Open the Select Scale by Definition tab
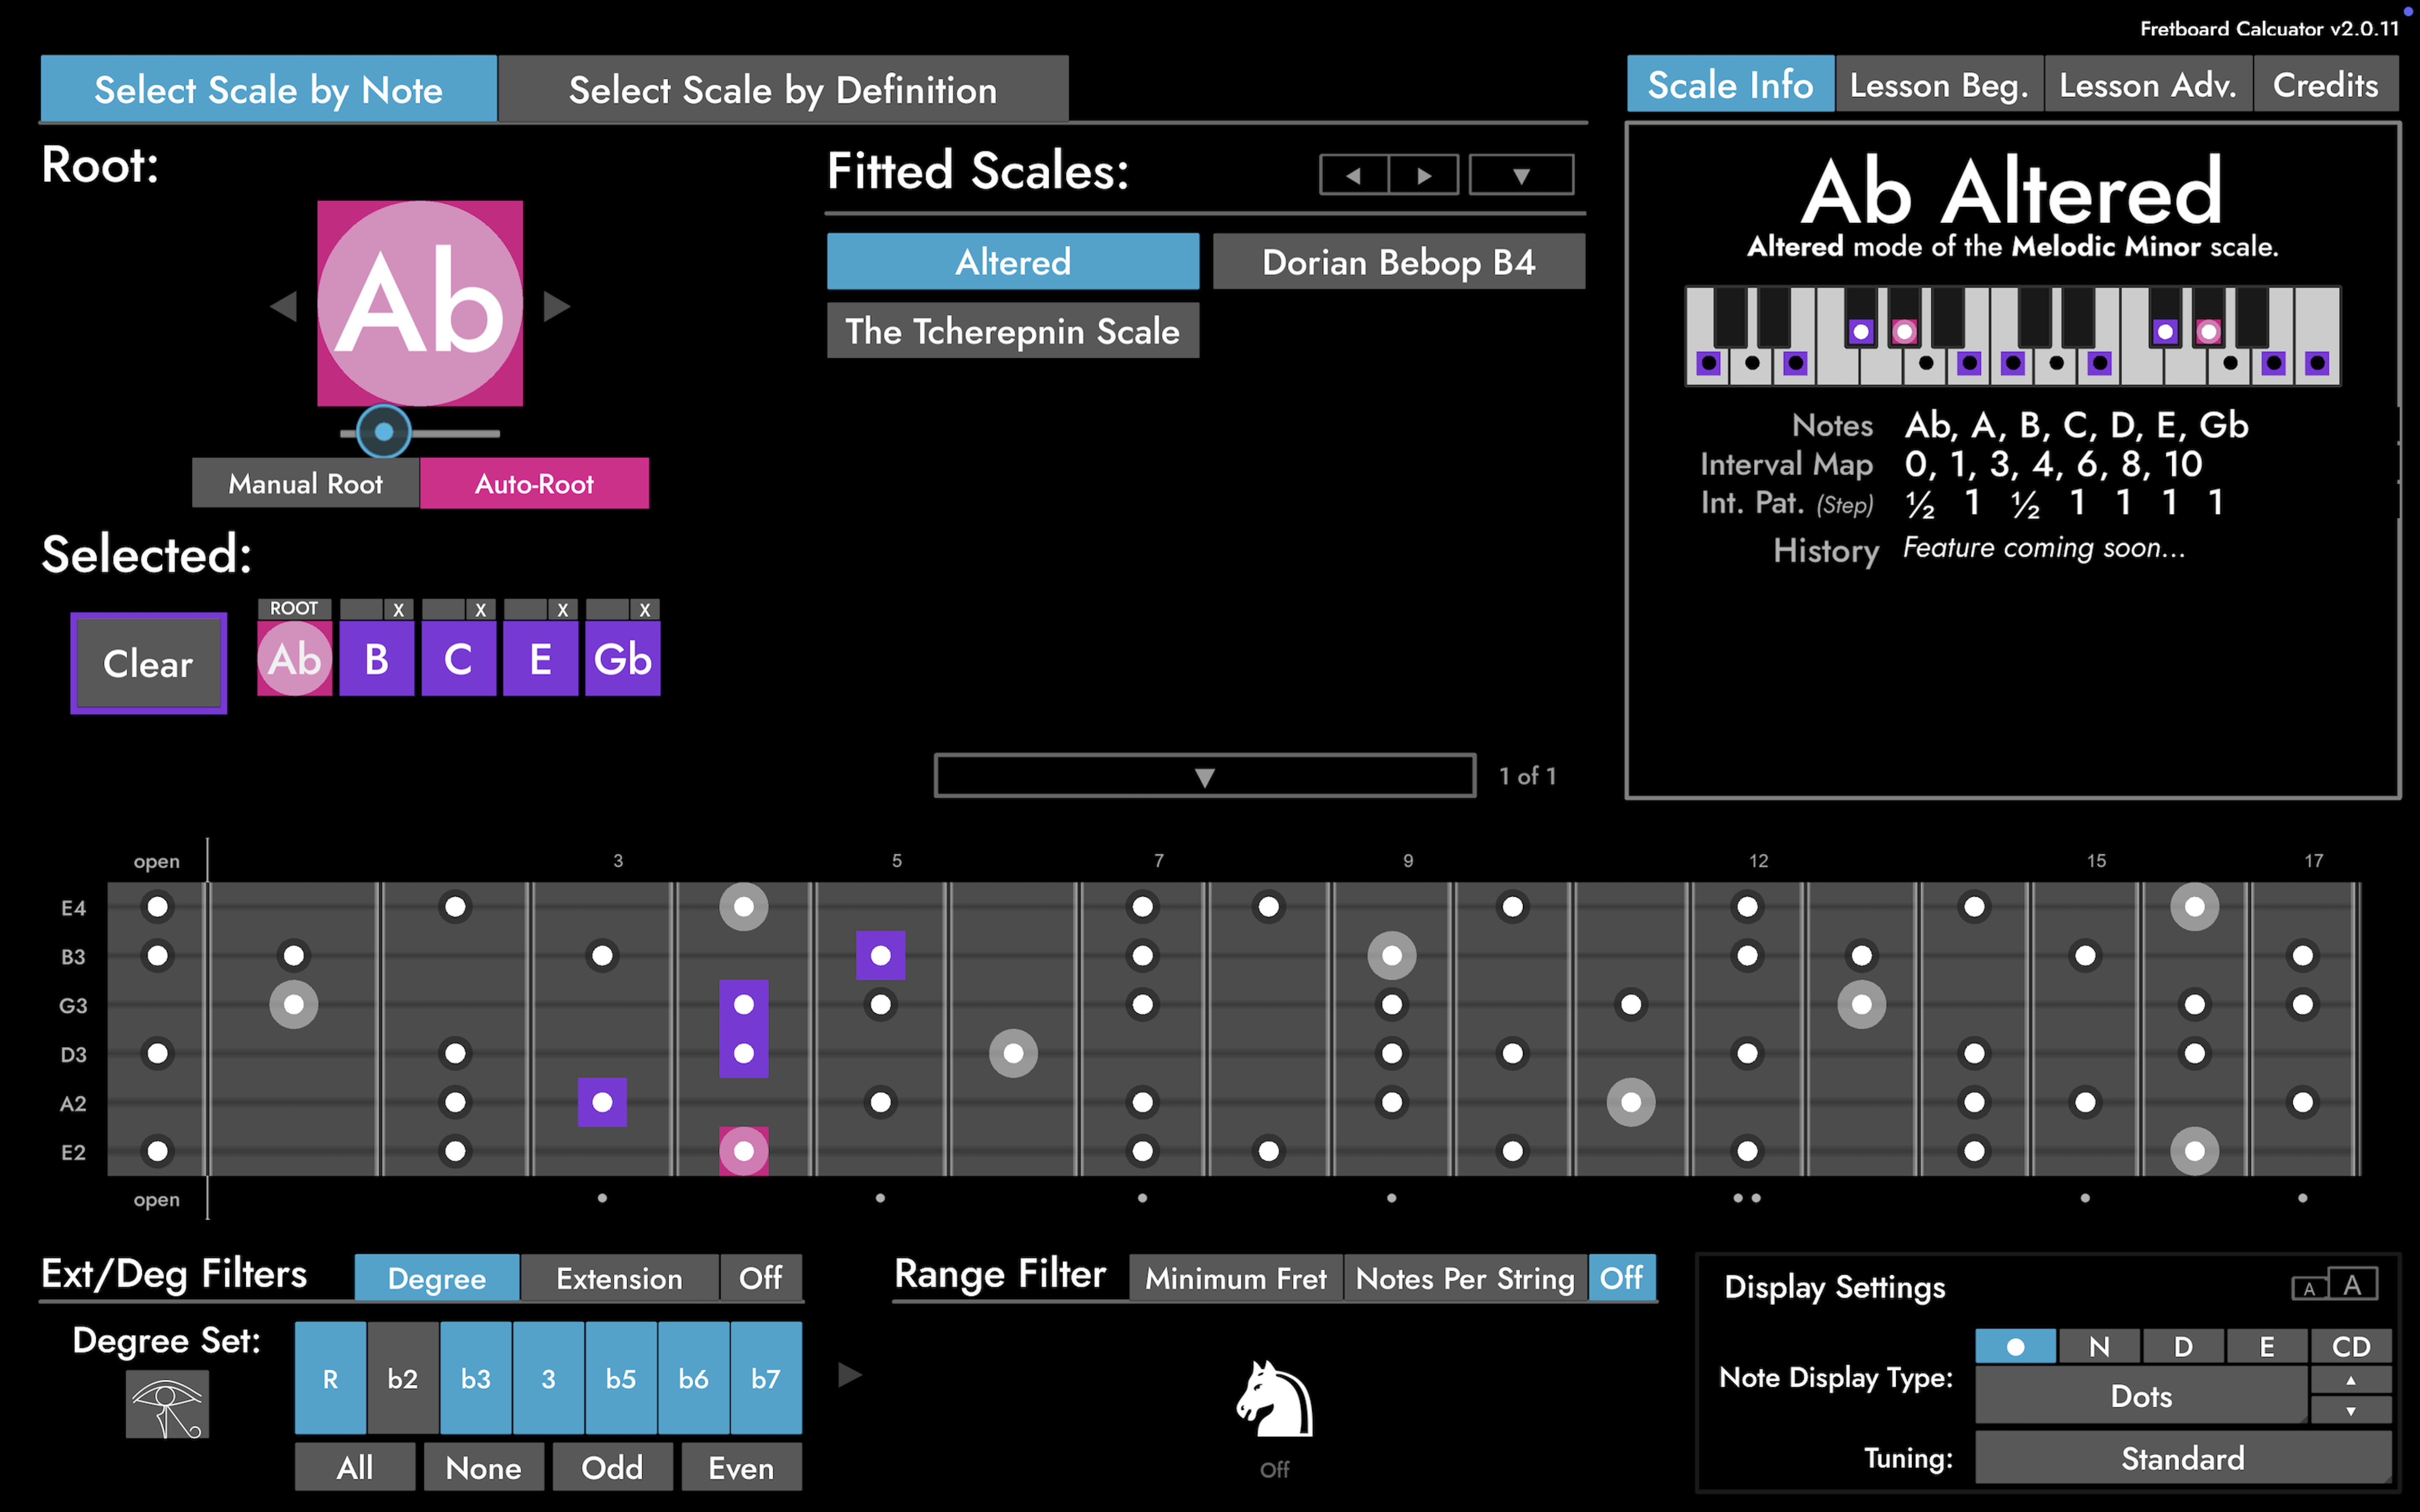 [783, 89]
